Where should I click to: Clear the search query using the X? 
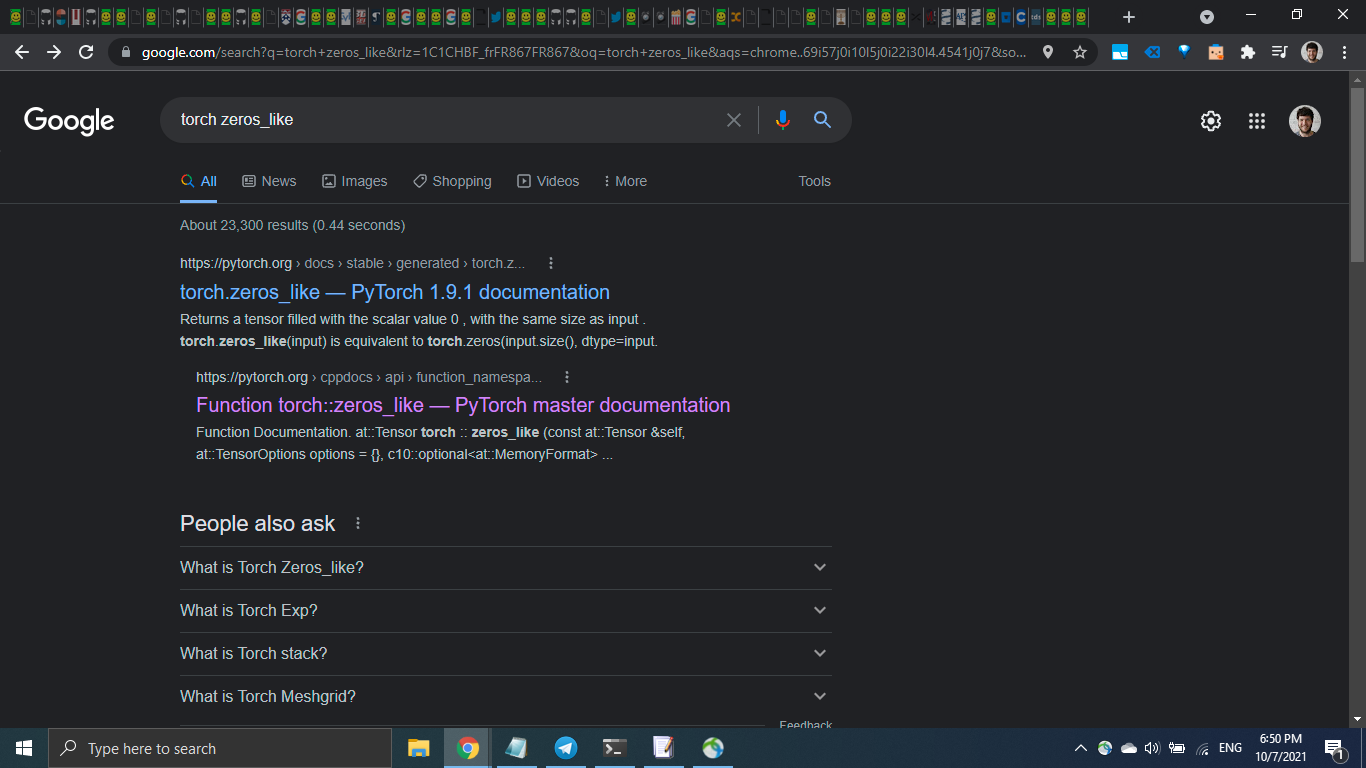[734, 119]
